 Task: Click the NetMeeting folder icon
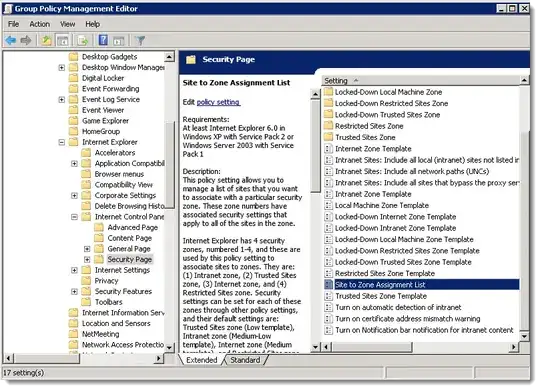tap(73, 334)
